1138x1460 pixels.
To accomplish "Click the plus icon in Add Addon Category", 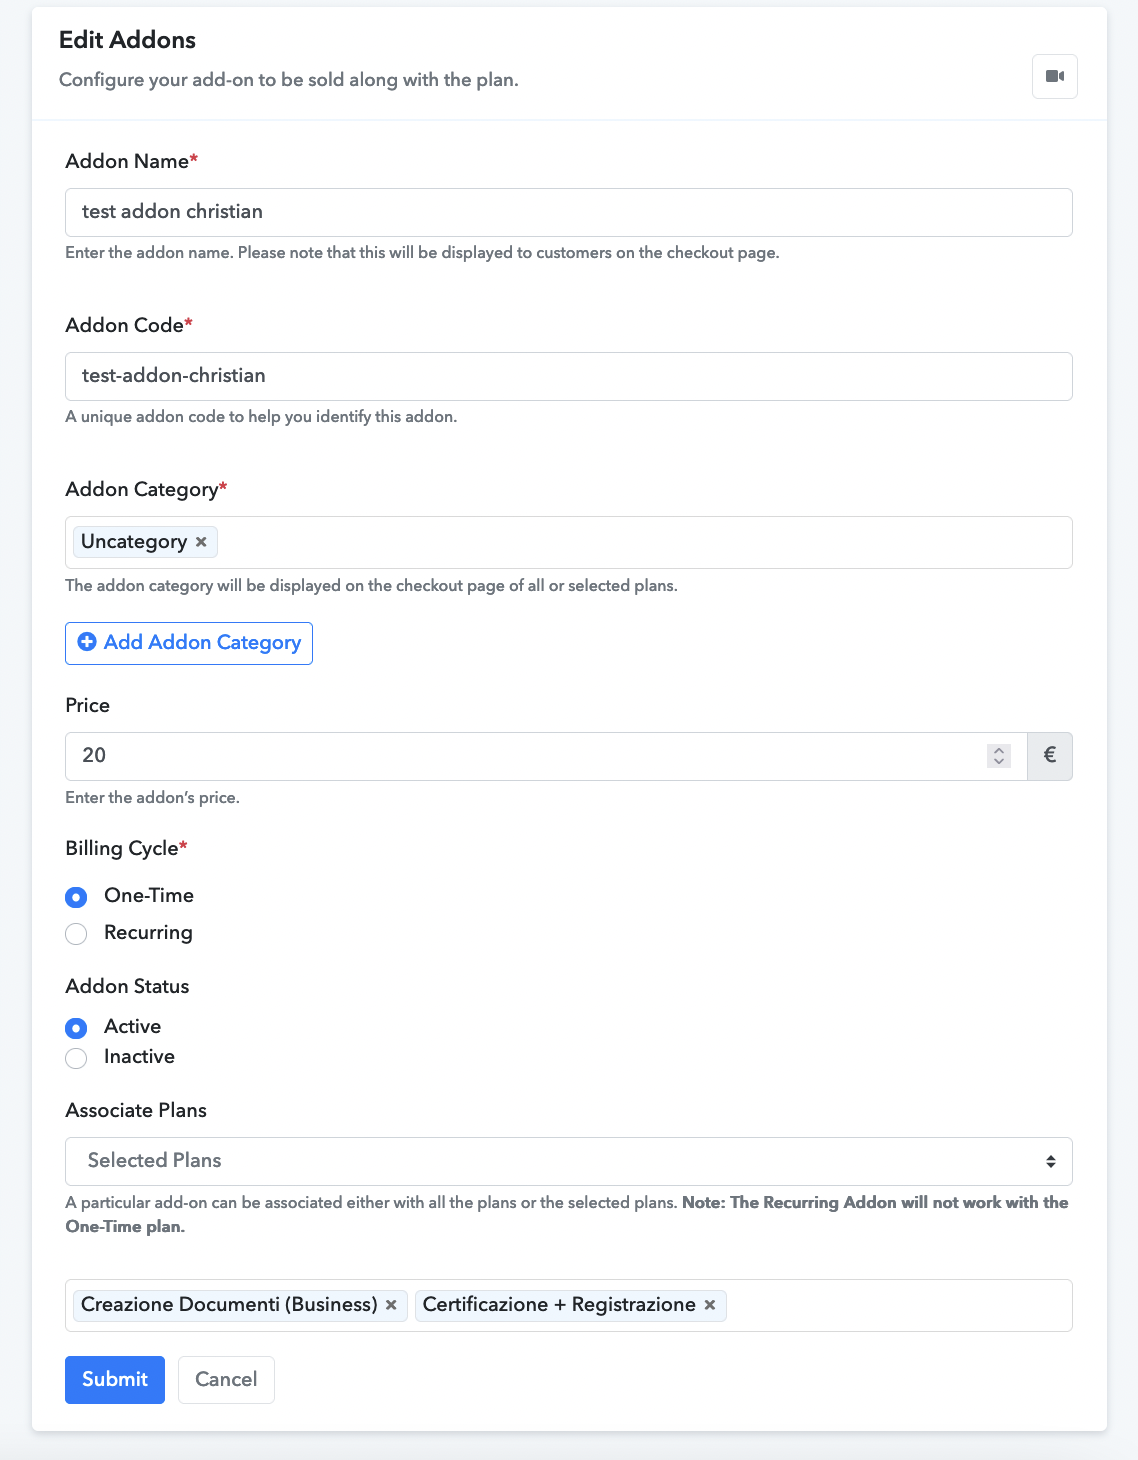I will click(87, 642).
